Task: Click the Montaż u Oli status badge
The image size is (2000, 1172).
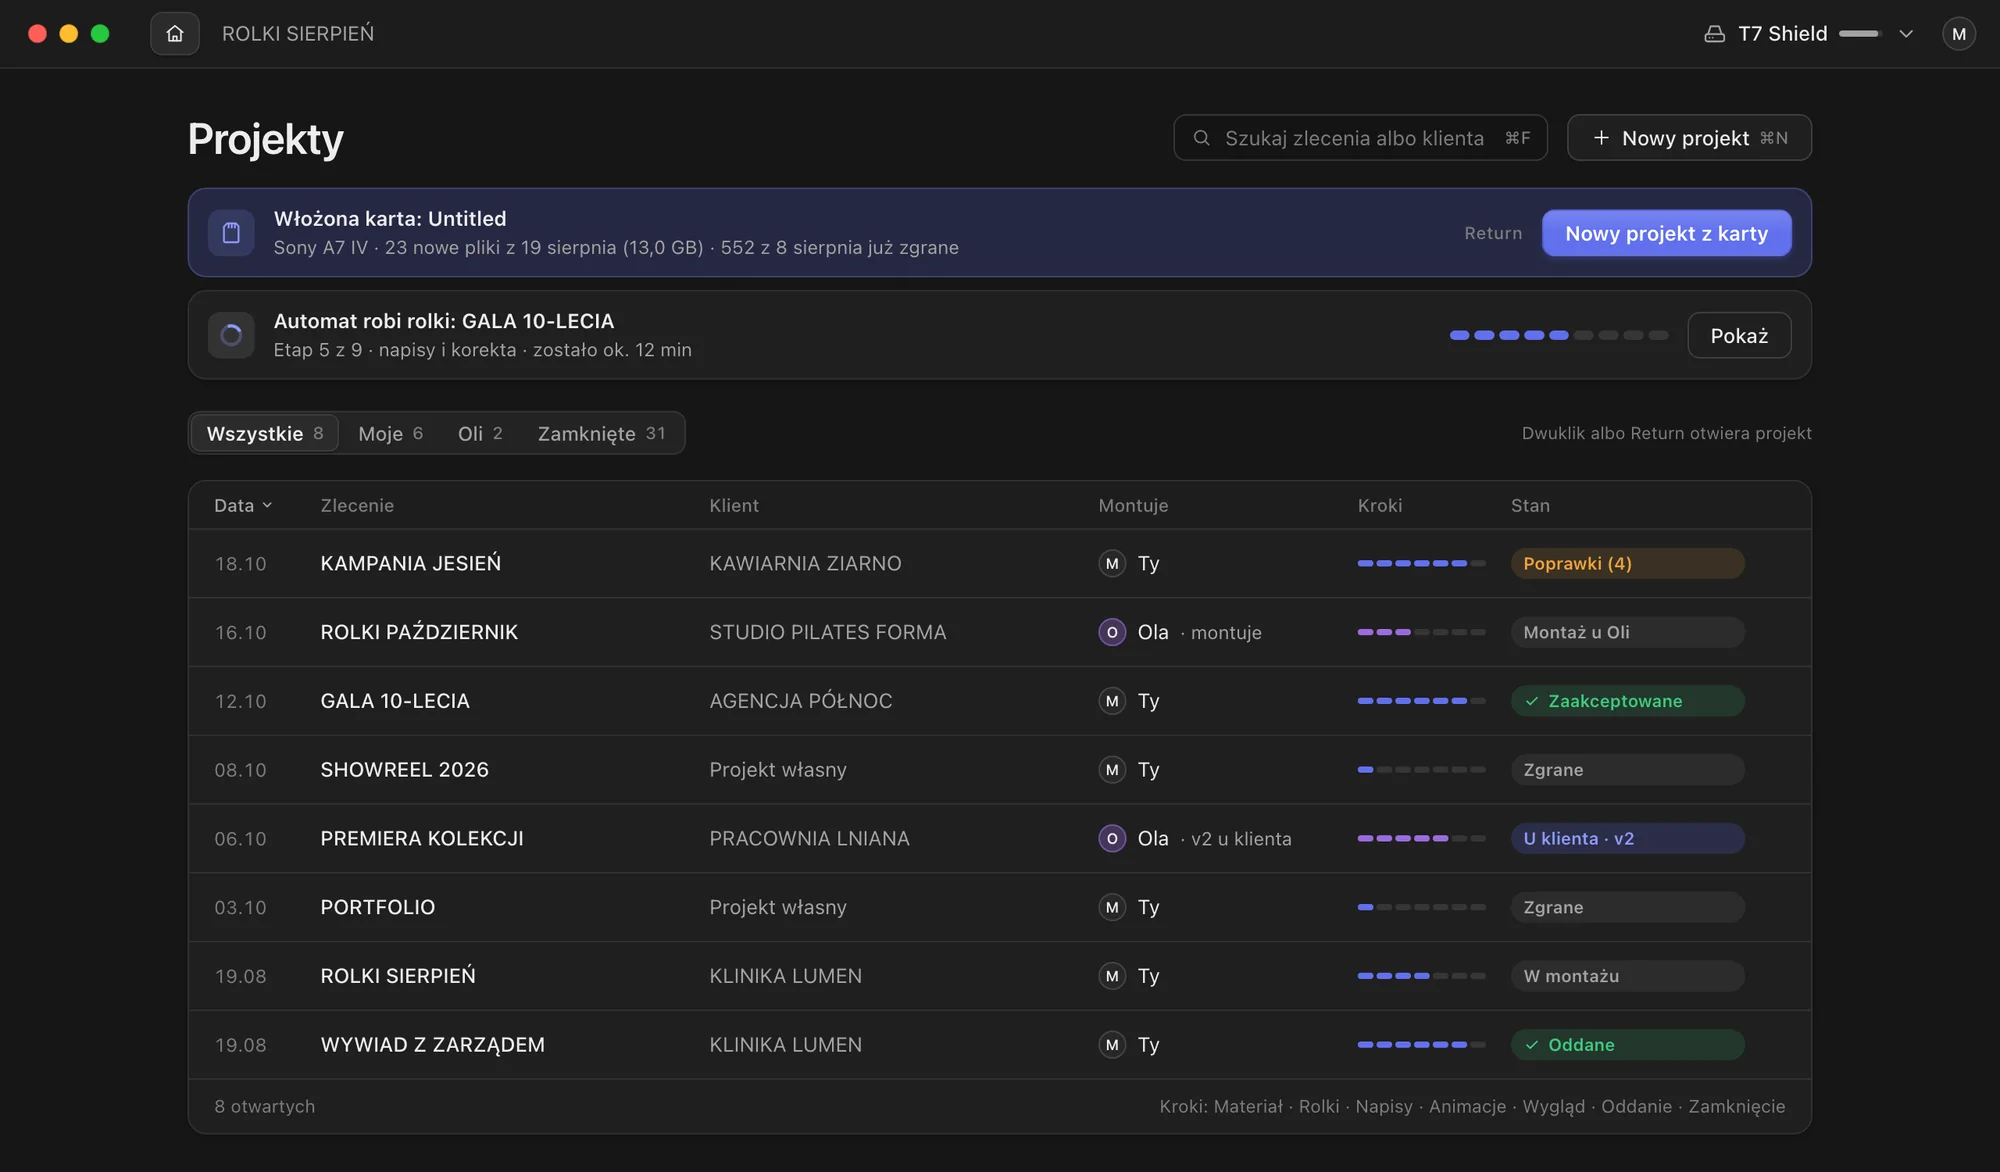Action: [1627, 633]
